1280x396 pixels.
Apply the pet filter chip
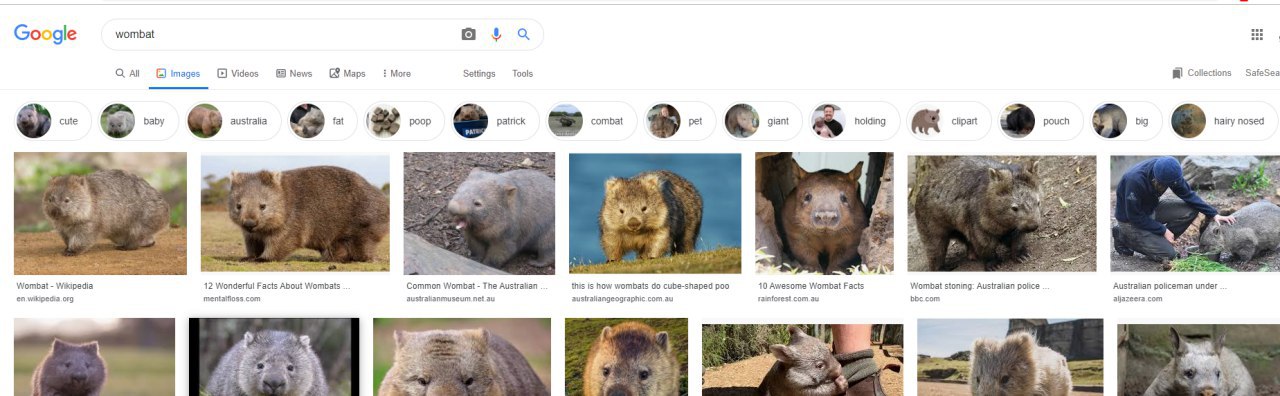point(680,121)
